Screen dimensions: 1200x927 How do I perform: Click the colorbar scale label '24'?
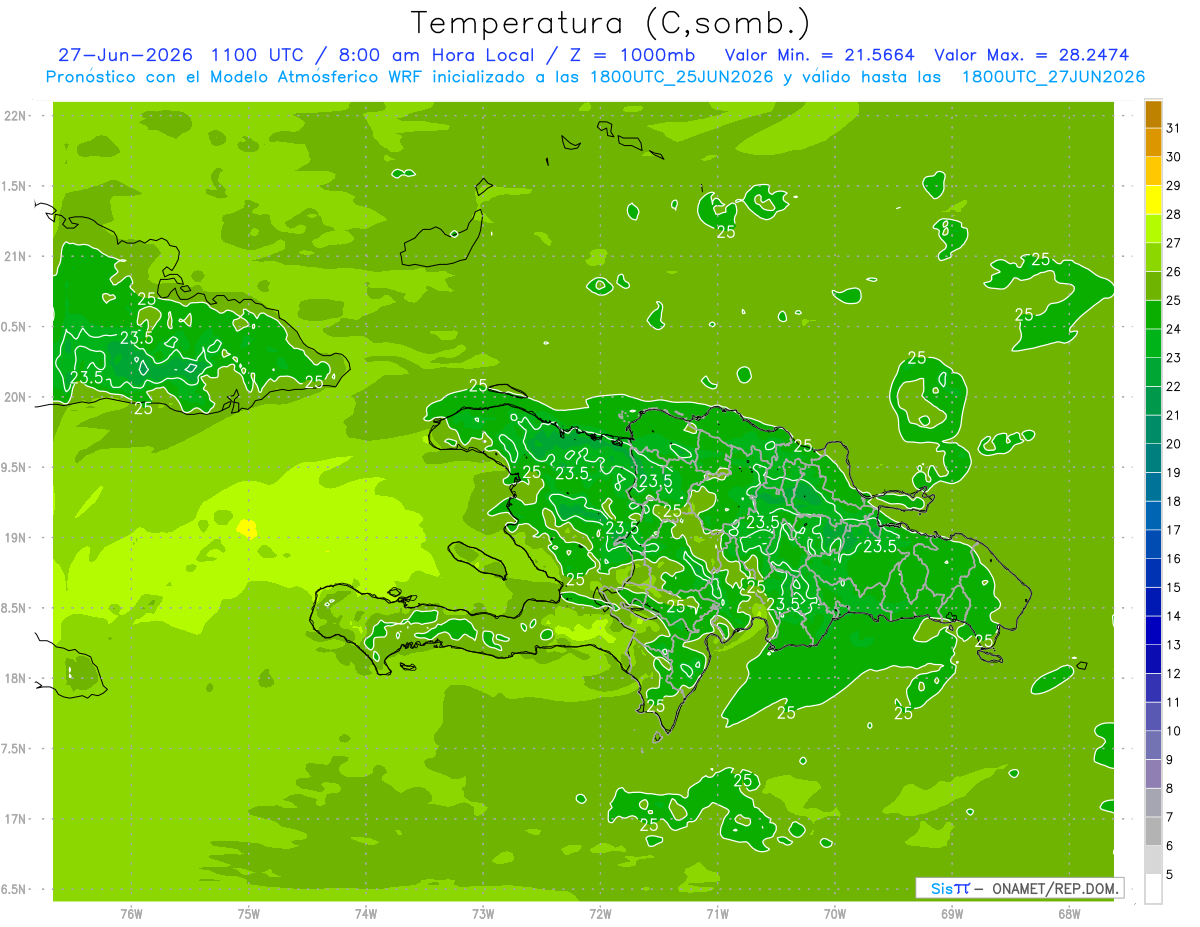click(x=1174, y=329)
